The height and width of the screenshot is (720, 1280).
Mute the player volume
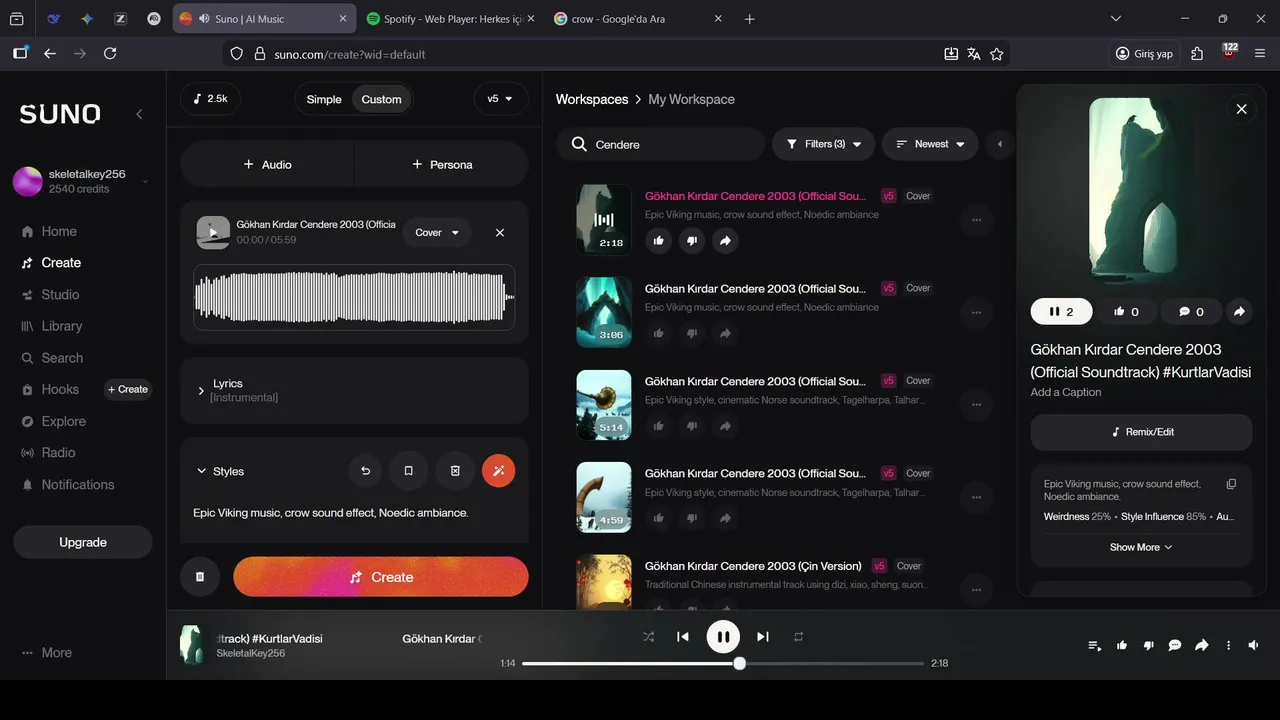tap(1254, 646)
